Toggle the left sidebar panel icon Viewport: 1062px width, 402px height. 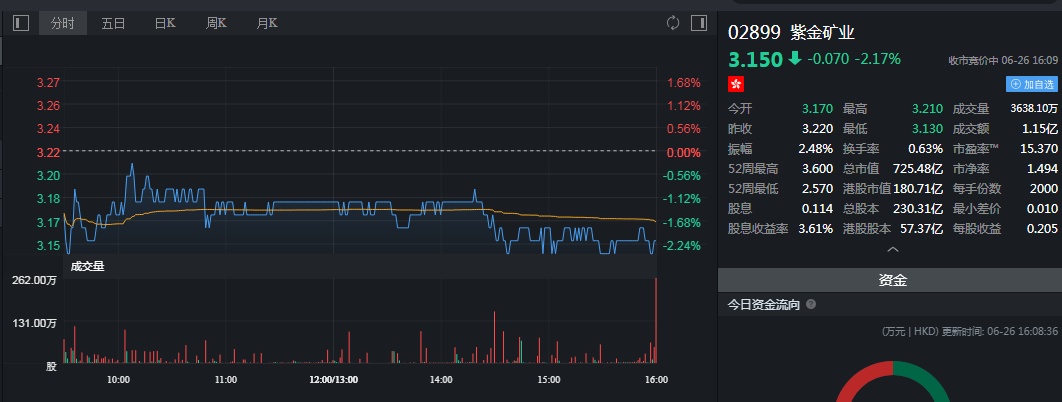coord(21,22)
